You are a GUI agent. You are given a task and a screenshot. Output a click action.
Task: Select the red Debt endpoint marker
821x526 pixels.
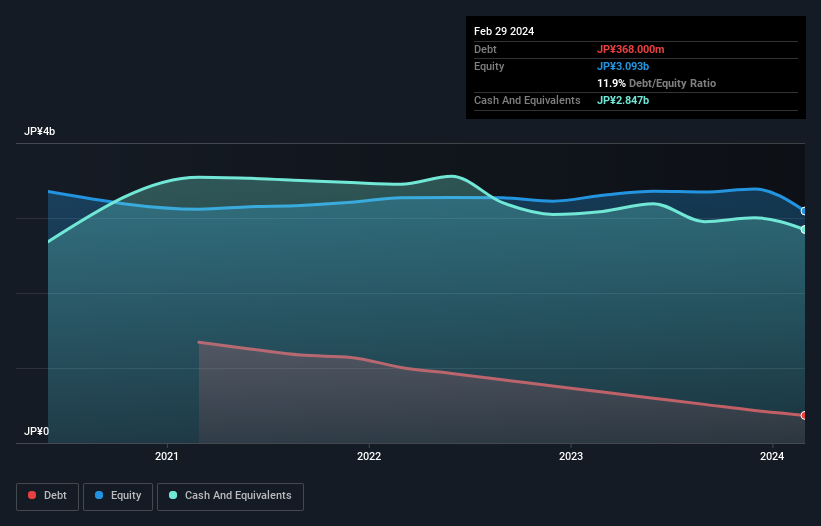click(804, 415)
